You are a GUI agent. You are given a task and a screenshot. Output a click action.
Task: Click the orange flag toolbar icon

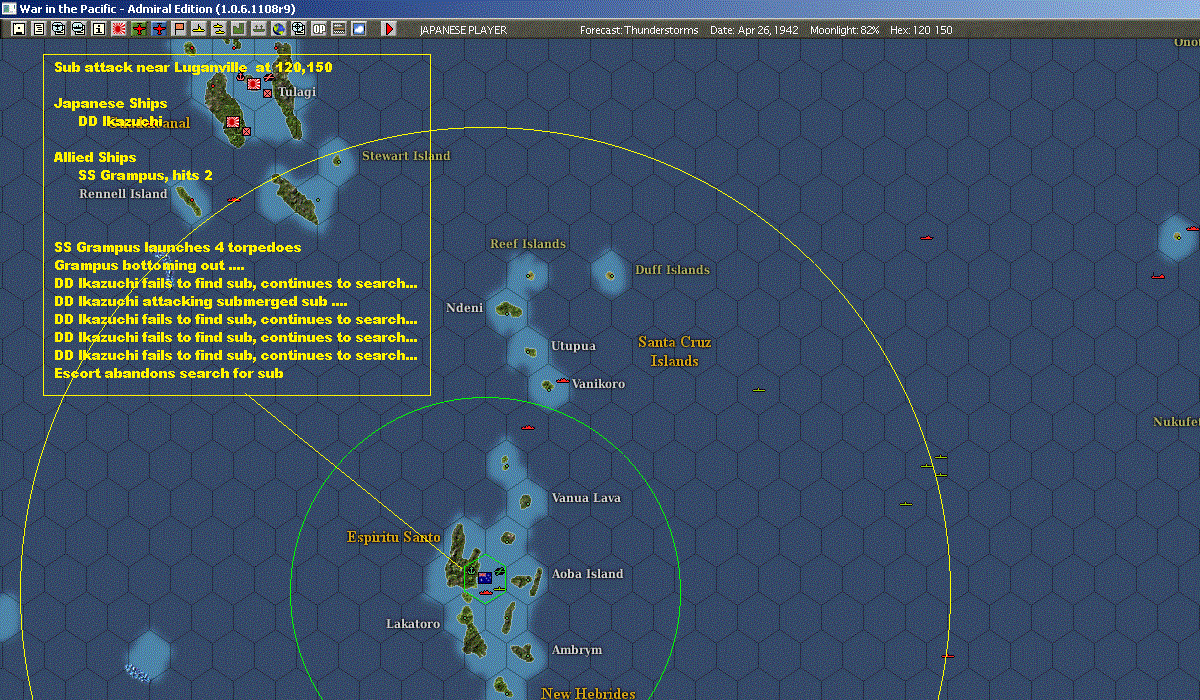(179, 29)
